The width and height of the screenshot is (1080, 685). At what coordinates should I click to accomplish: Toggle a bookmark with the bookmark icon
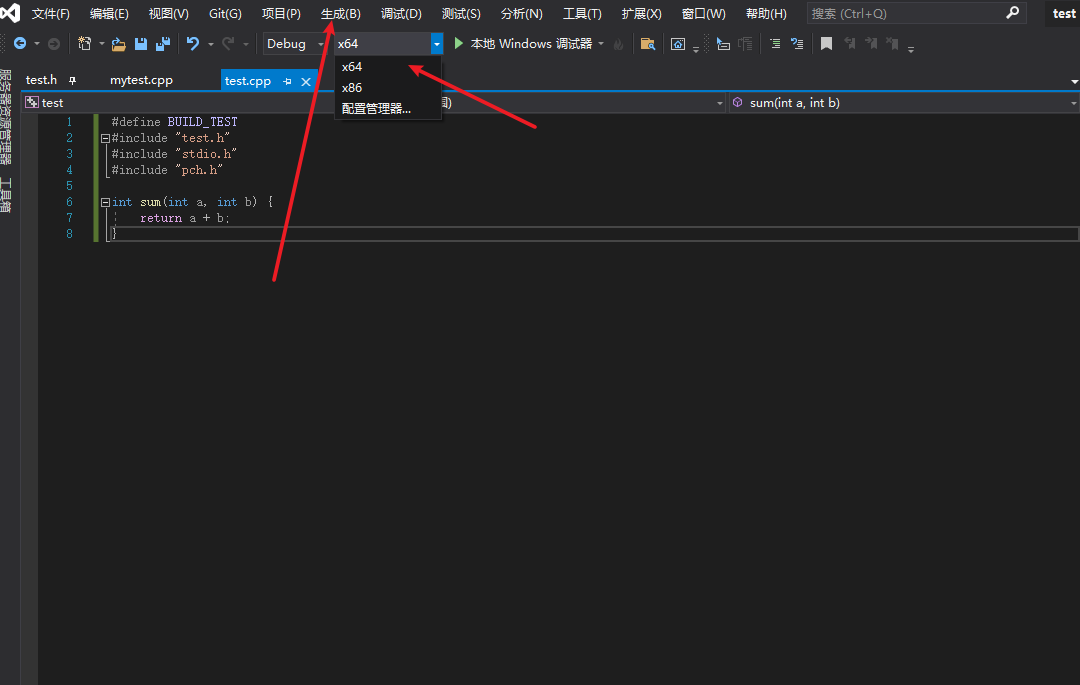click(826, 43)
